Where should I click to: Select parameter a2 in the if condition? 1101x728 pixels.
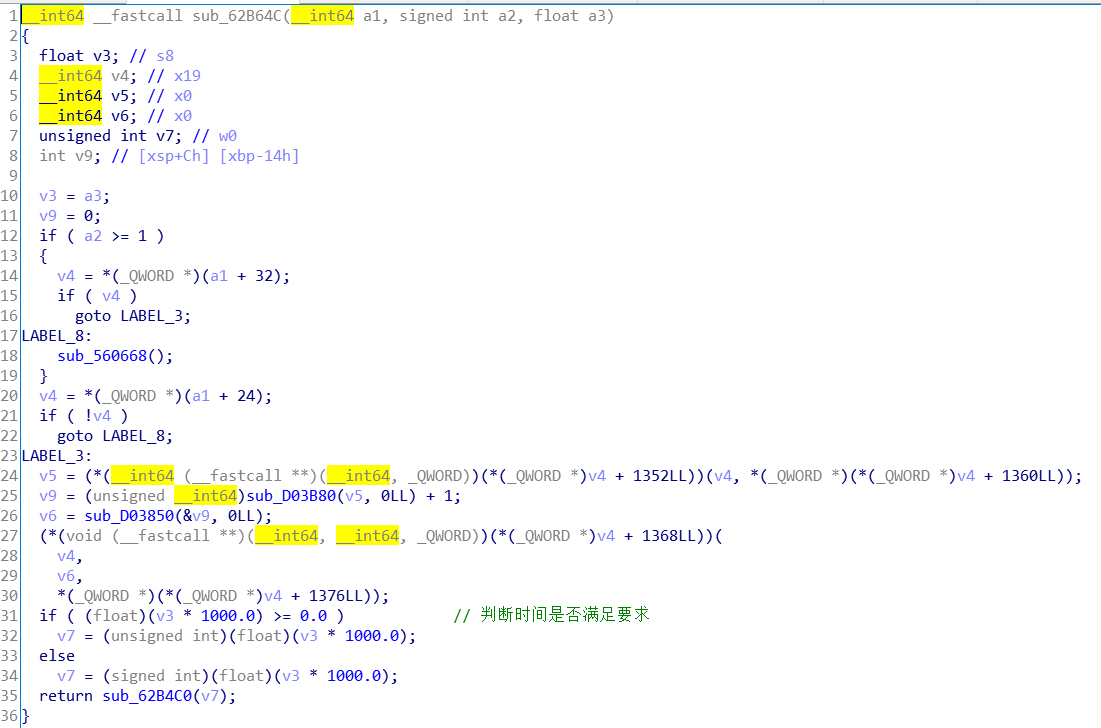(x=93, y=235)
